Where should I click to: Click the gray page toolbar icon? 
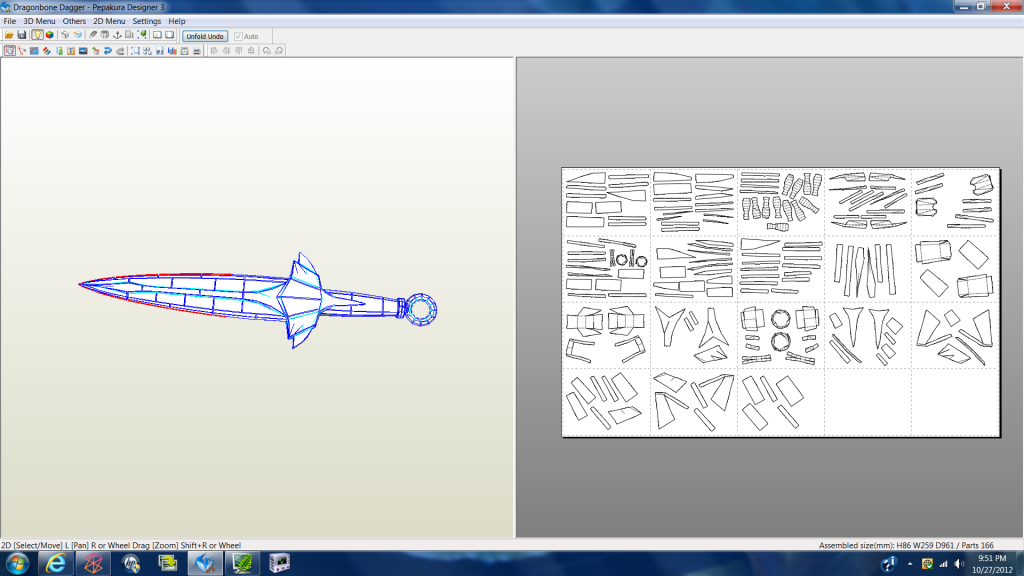tap(129, 35)
